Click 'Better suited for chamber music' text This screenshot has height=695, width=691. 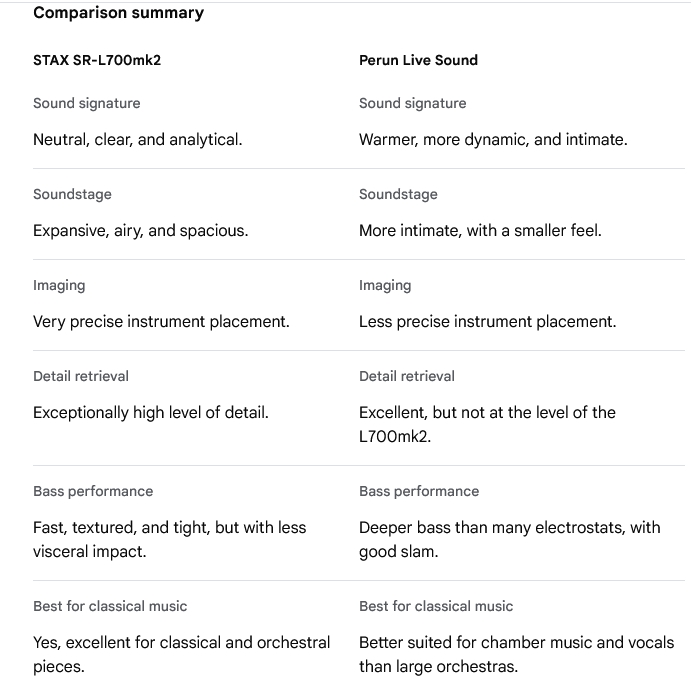pyautogui.click(x=516, y=643)
